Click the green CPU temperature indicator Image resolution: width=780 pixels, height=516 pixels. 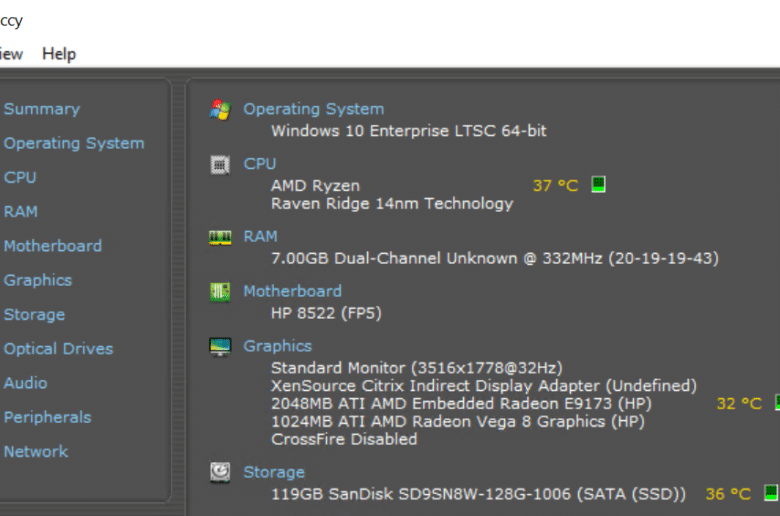[x=598, y=185]
